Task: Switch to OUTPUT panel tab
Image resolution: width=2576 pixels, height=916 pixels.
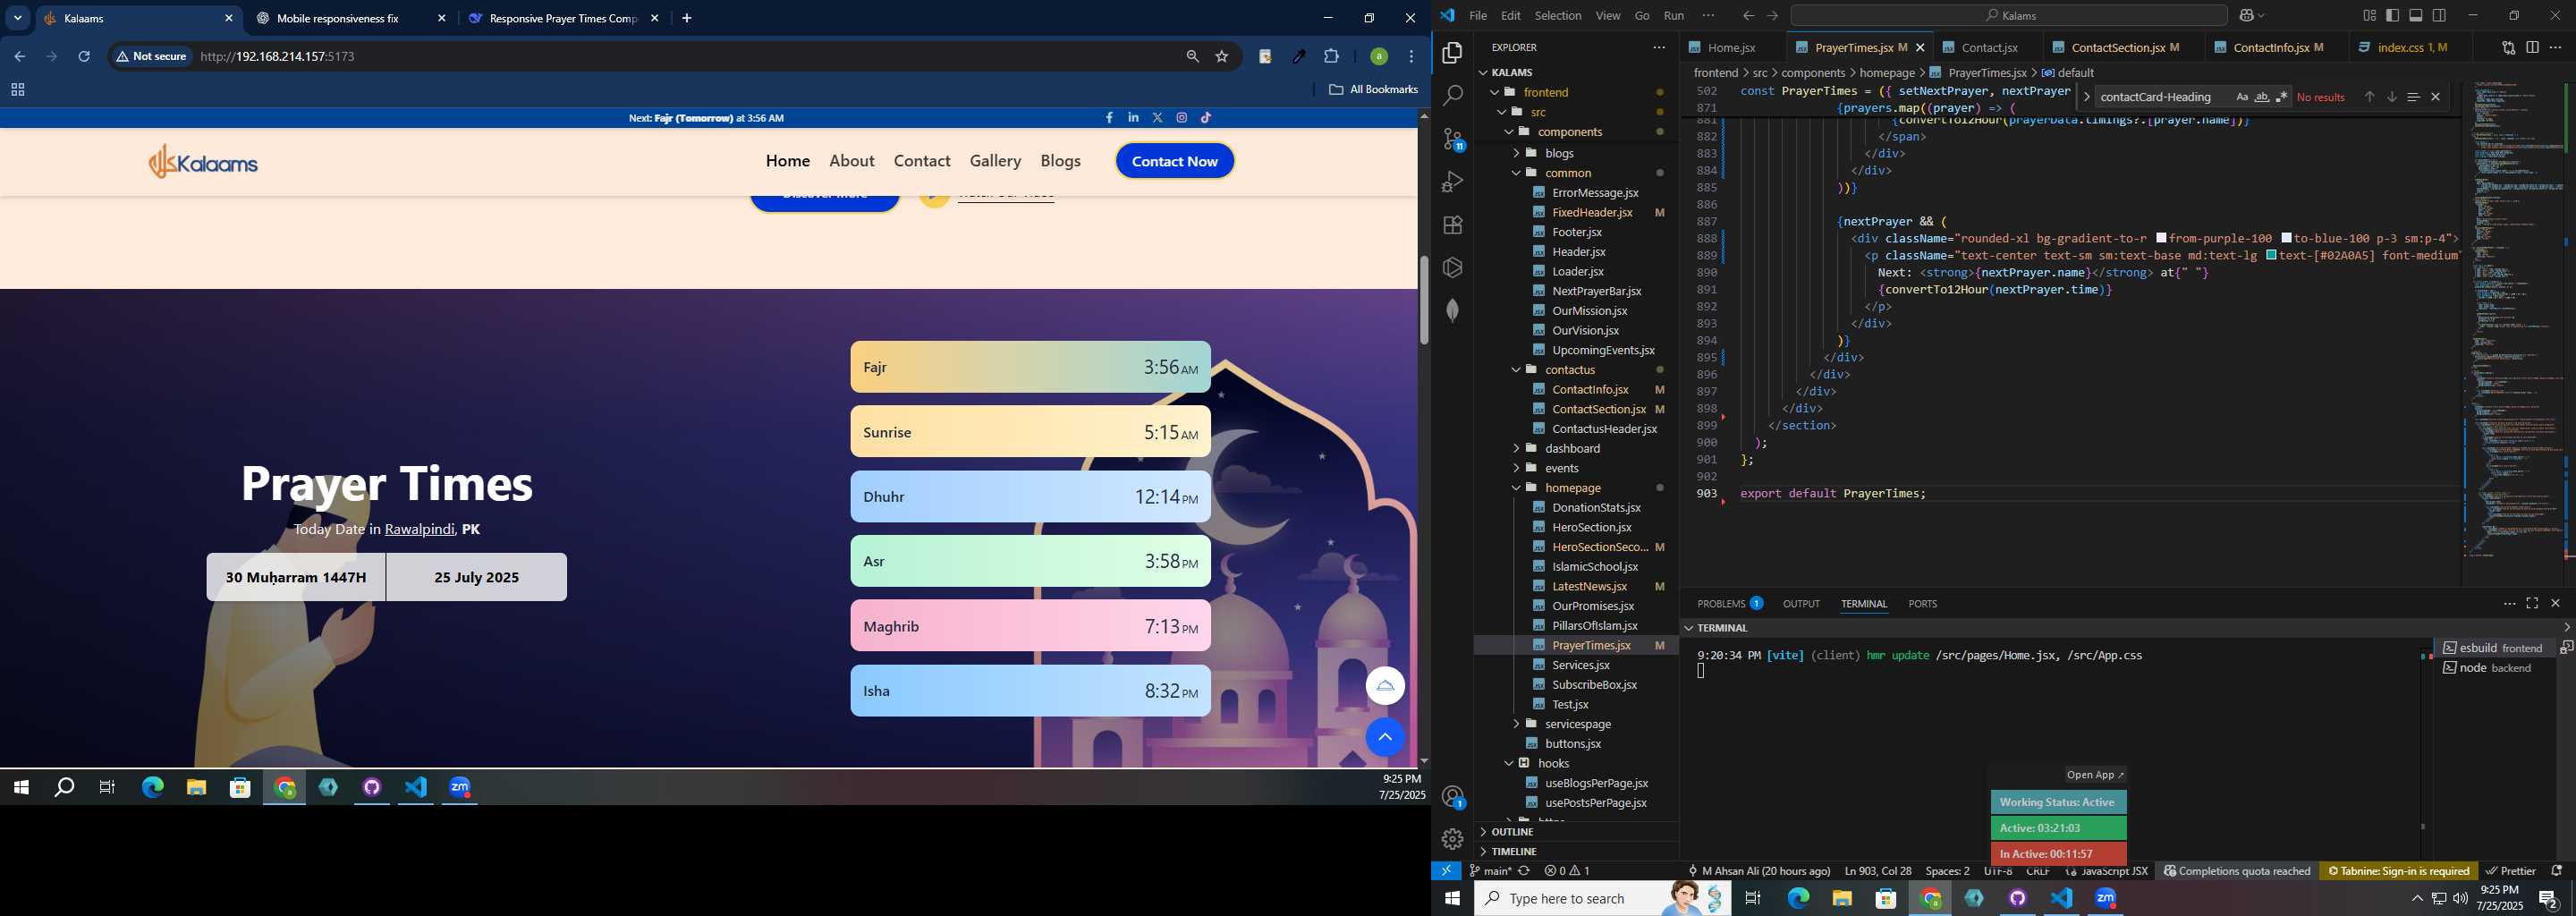Action: (x=1801, y=604)
